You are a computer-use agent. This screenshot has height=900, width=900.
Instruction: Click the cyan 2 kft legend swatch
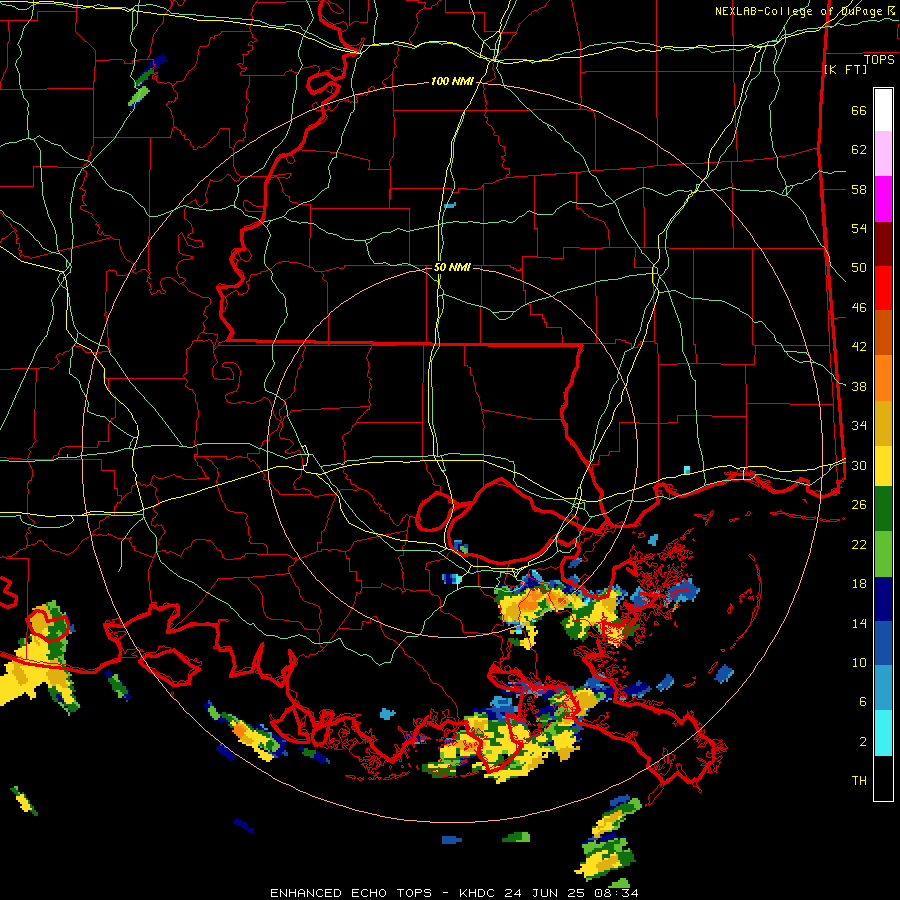883,733
